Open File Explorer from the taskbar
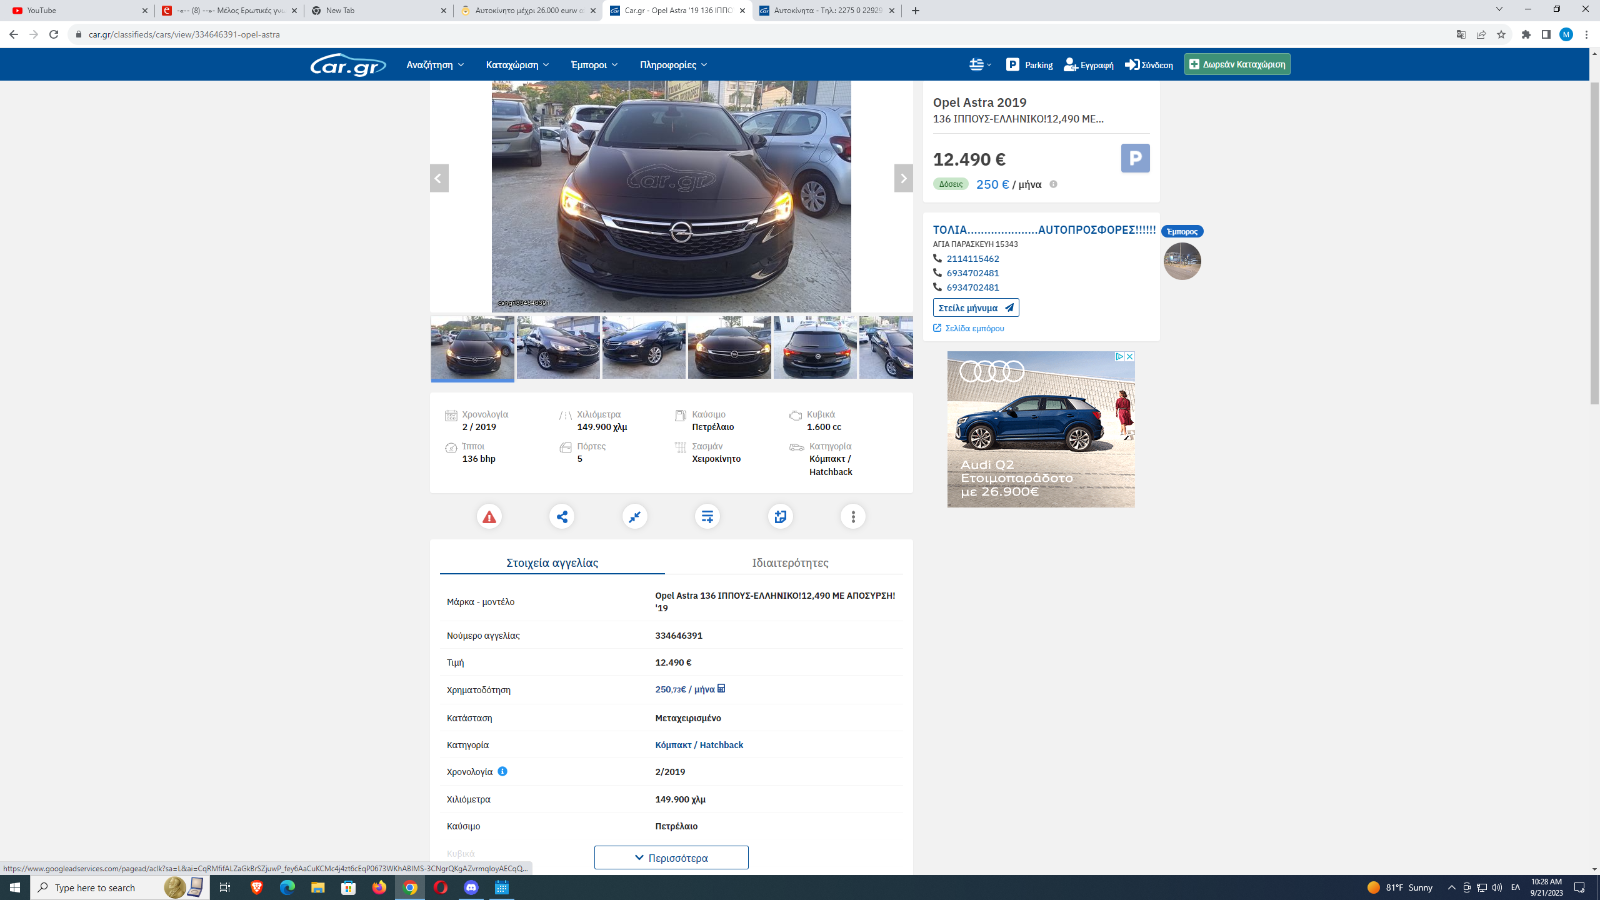Screen dimensions: 1600x900 point(318,887)
